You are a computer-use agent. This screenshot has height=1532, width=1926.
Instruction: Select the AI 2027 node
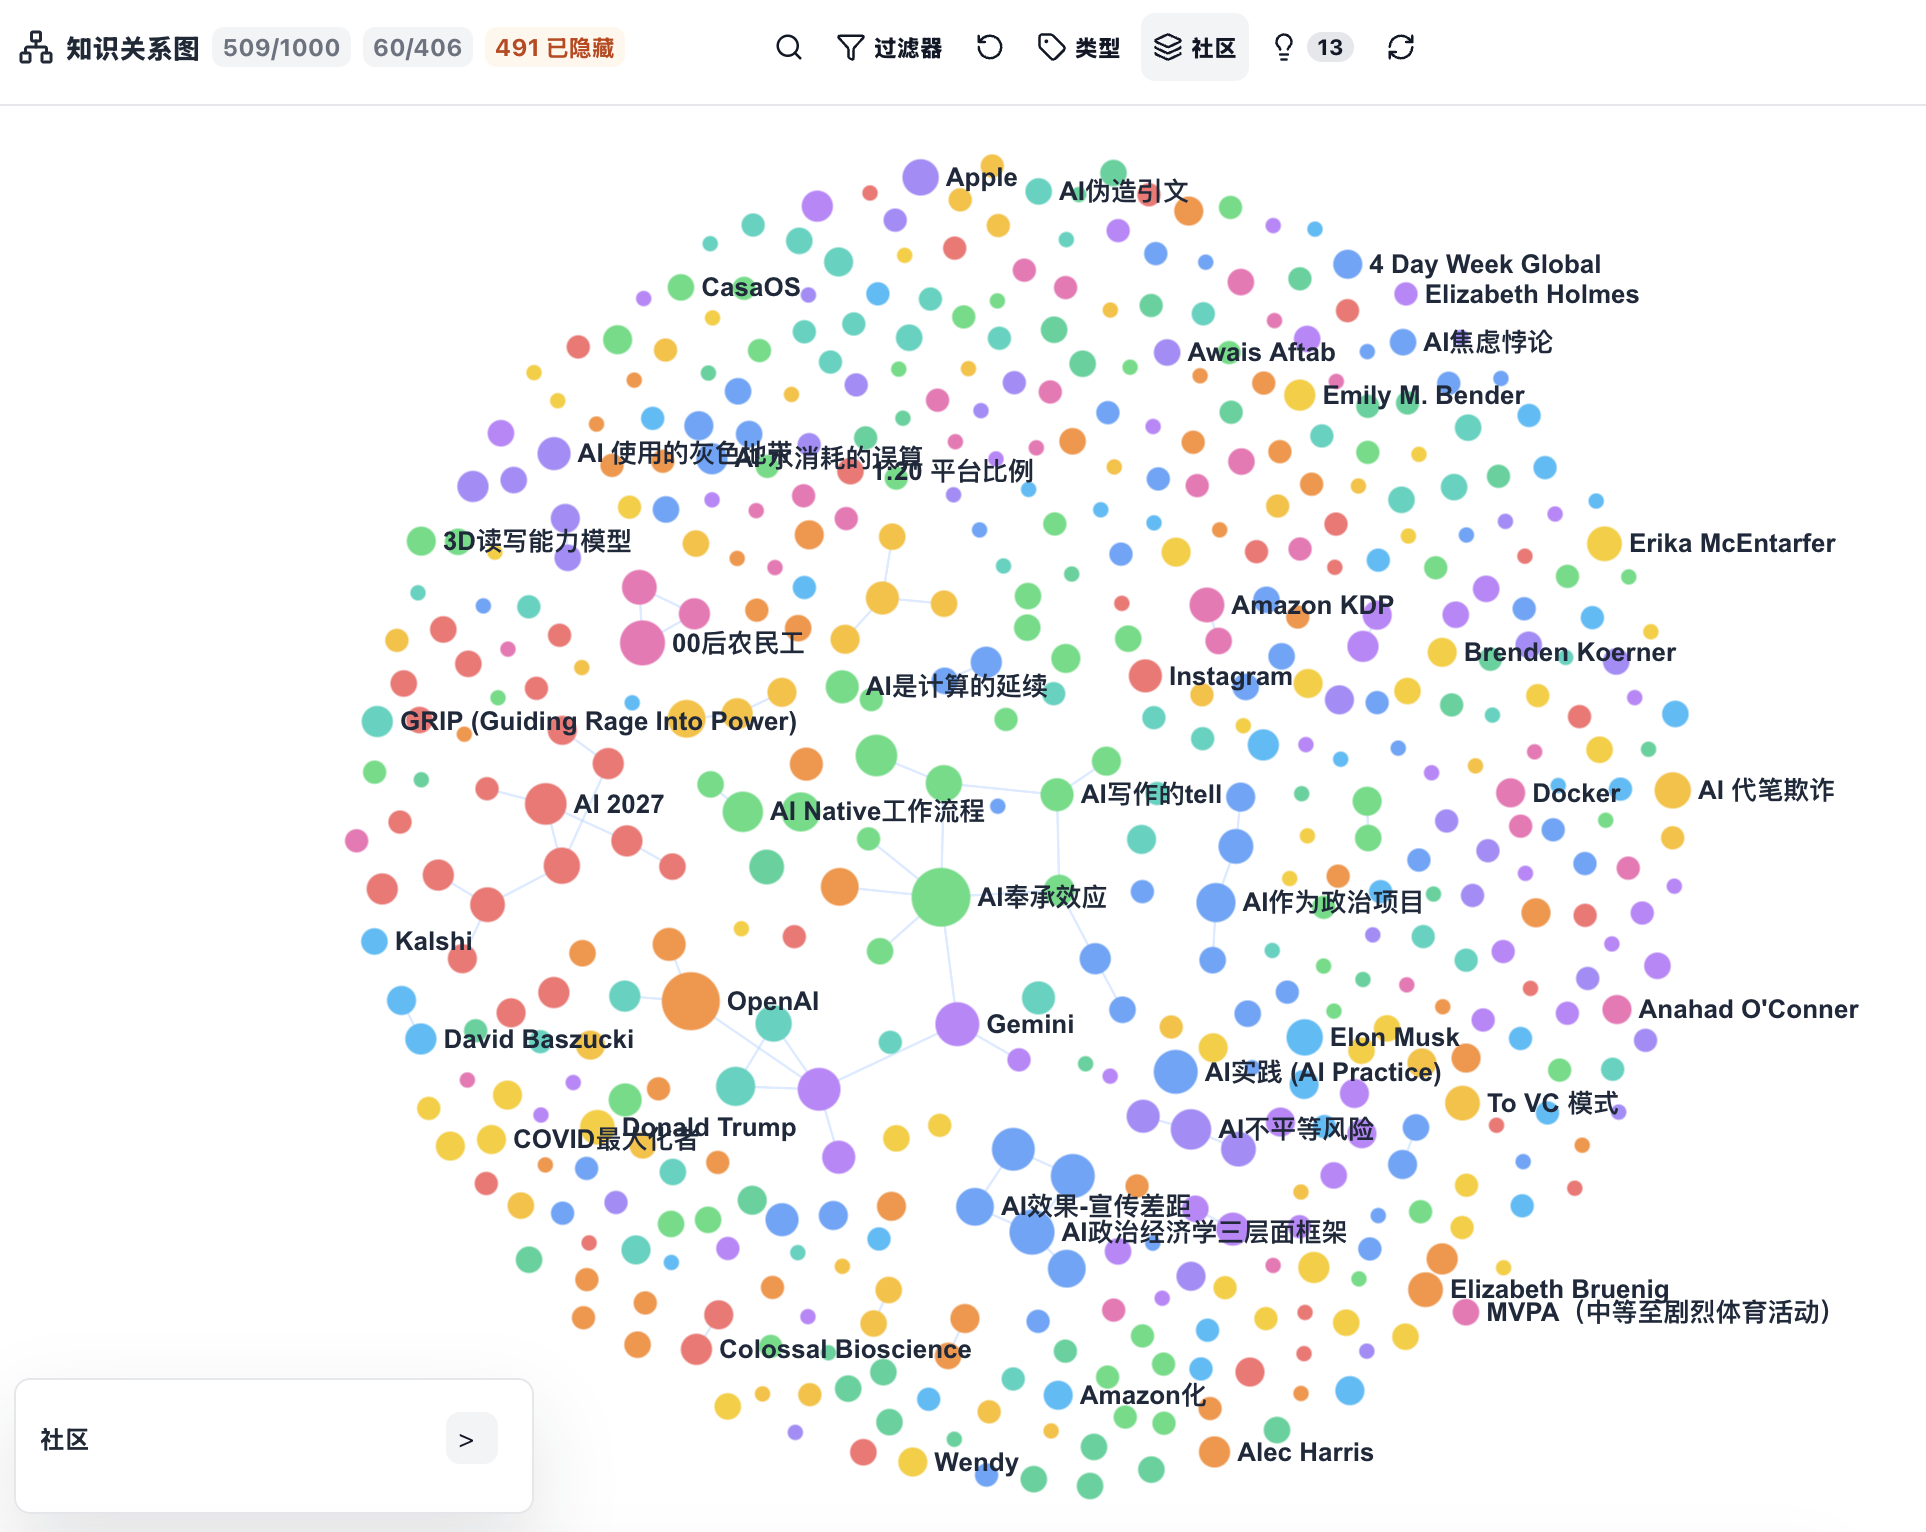pyautogui.click(x=545, y=804)
